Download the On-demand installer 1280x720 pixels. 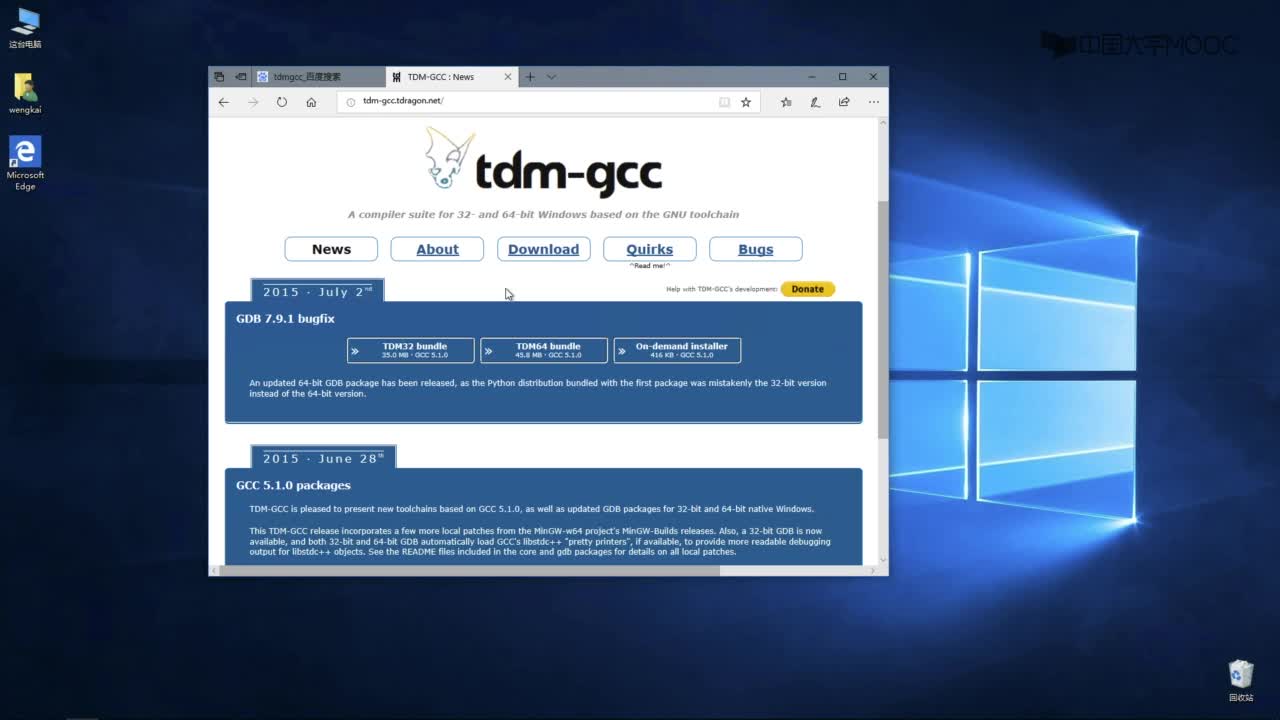[x=677, y=350]
